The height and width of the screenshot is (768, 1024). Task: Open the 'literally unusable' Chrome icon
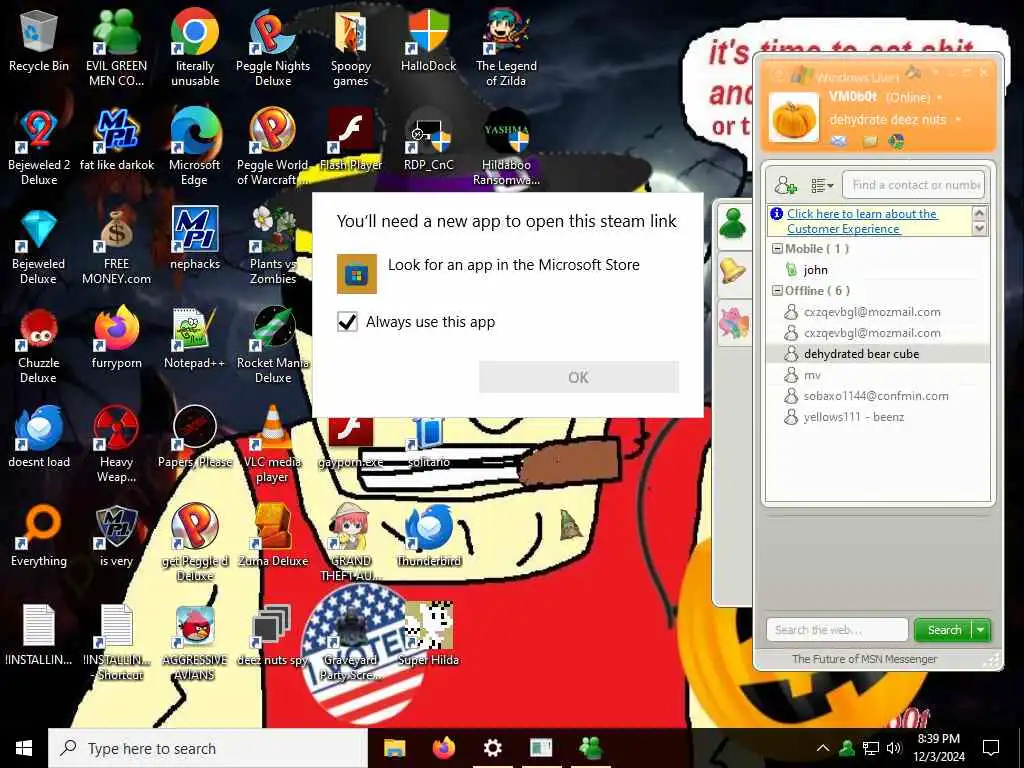[195, 48]
